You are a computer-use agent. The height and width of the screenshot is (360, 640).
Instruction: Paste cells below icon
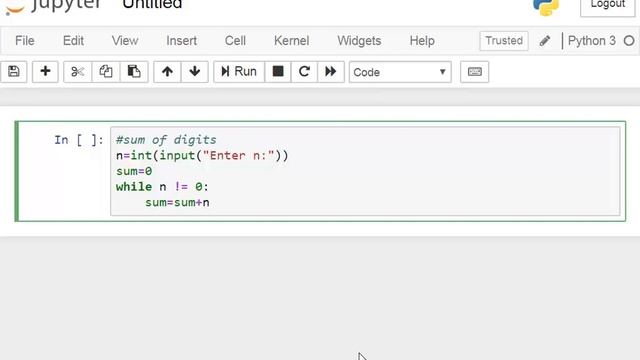pyautogui.click(x=134, y=72)
